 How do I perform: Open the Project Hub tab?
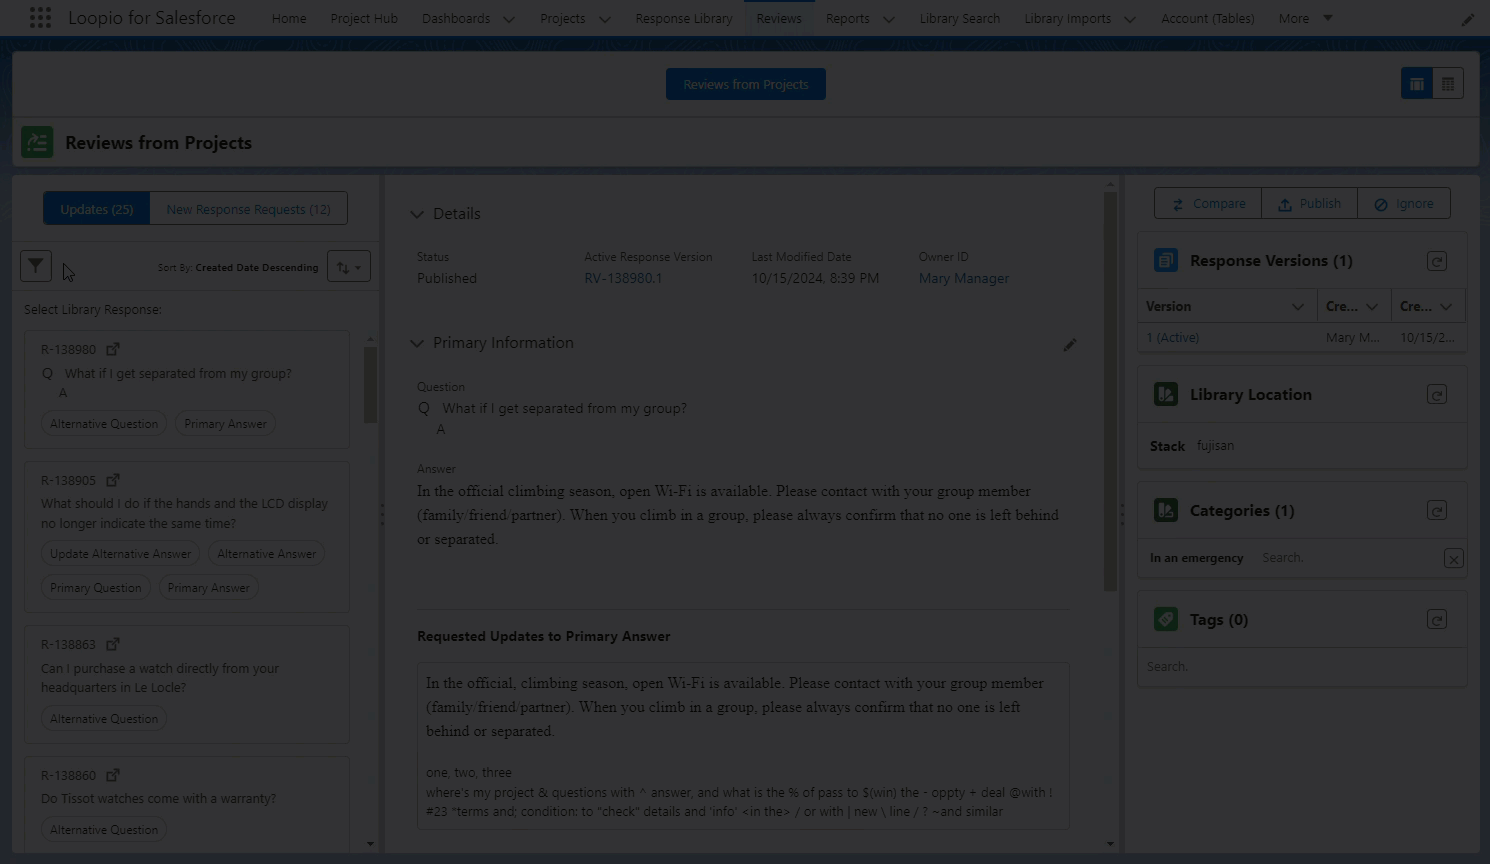(x=364, y=18)
